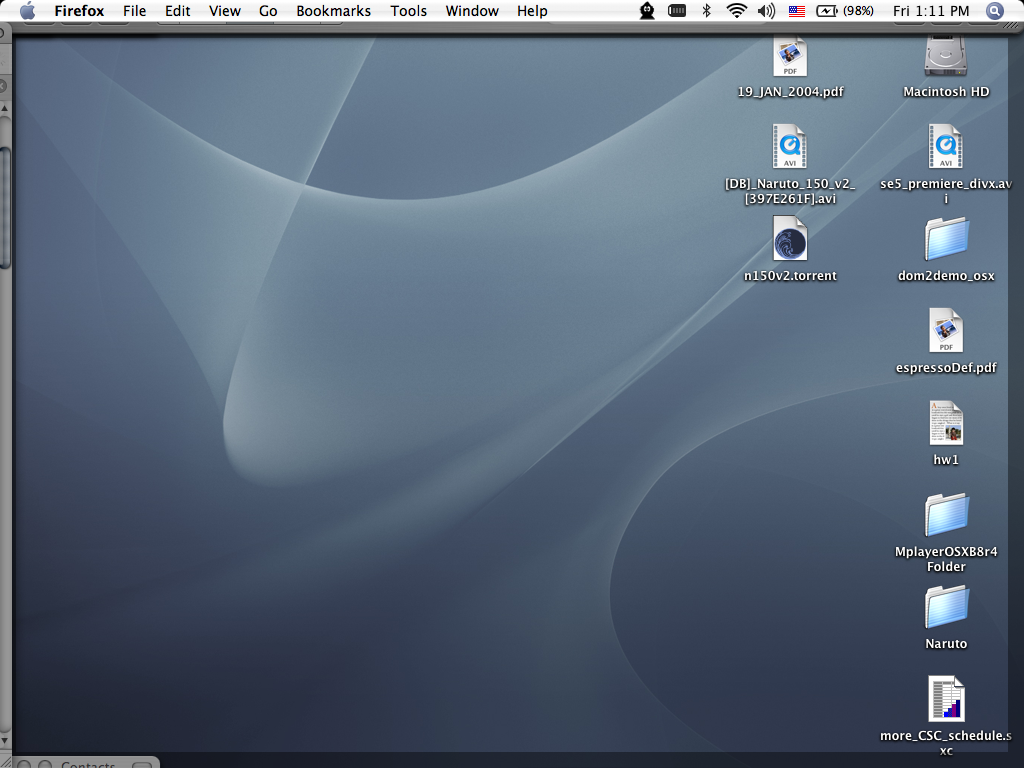Open the dom2demo_osx folder
The height and width of the screenshot is (768, 1024).
click(946, 240)
